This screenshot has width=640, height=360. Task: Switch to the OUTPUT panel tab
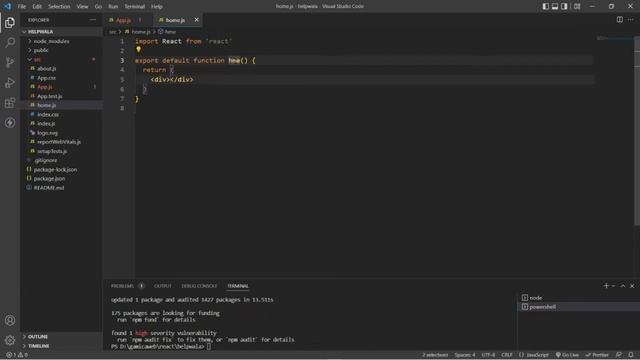click(162, 286)
